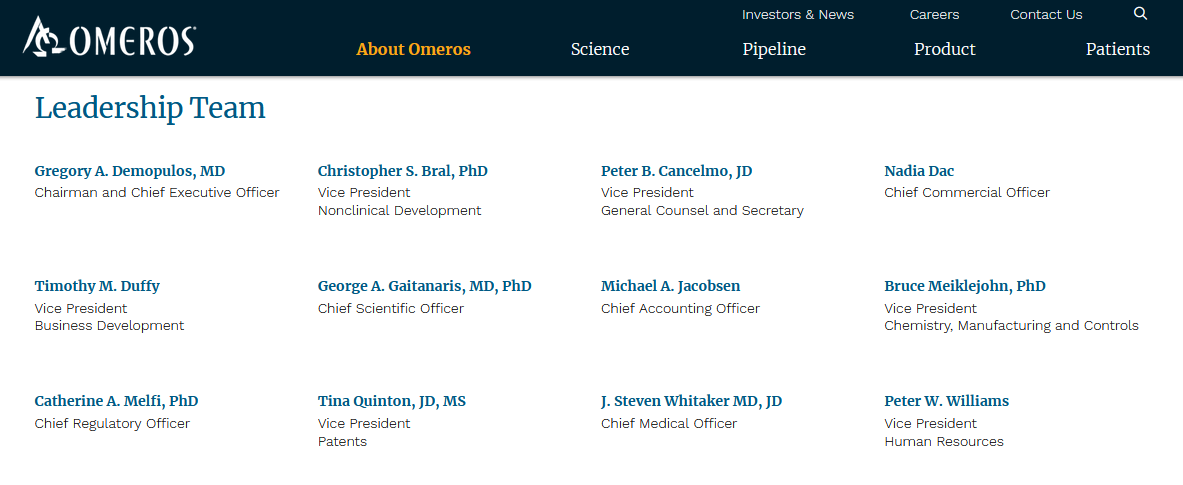Open Michael A. Jacobsen's profile
Screen dimensions: 1183x485
pos(671,287)
